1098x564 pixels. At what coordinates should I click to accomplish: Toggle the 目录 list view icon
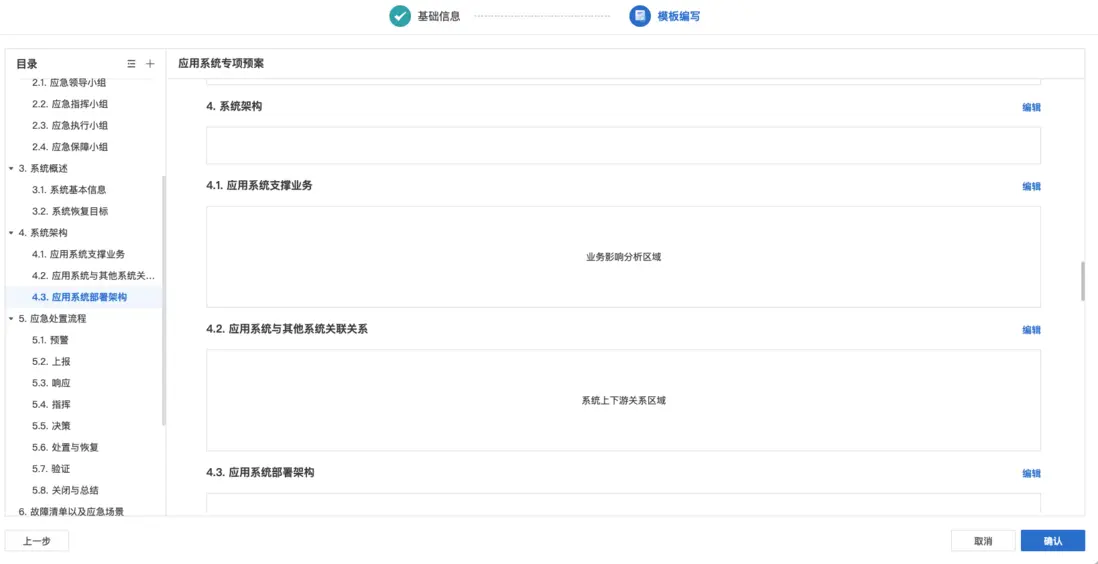click(x=131, y=64)
